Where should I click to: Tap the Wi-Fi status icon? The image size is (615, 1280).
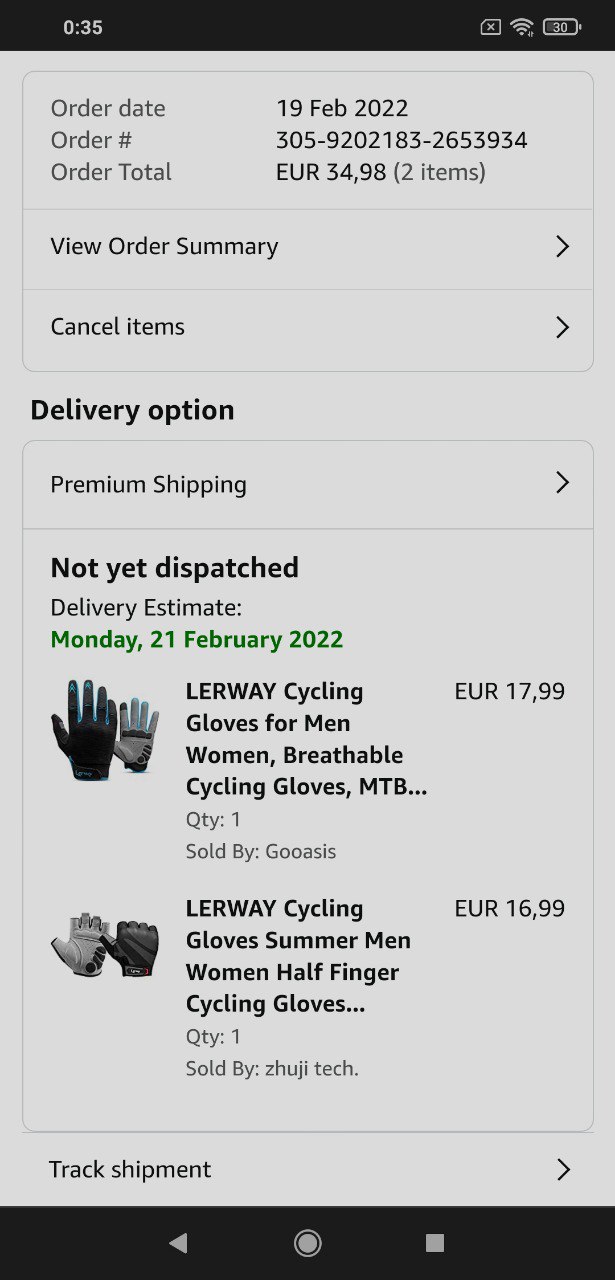522,27
